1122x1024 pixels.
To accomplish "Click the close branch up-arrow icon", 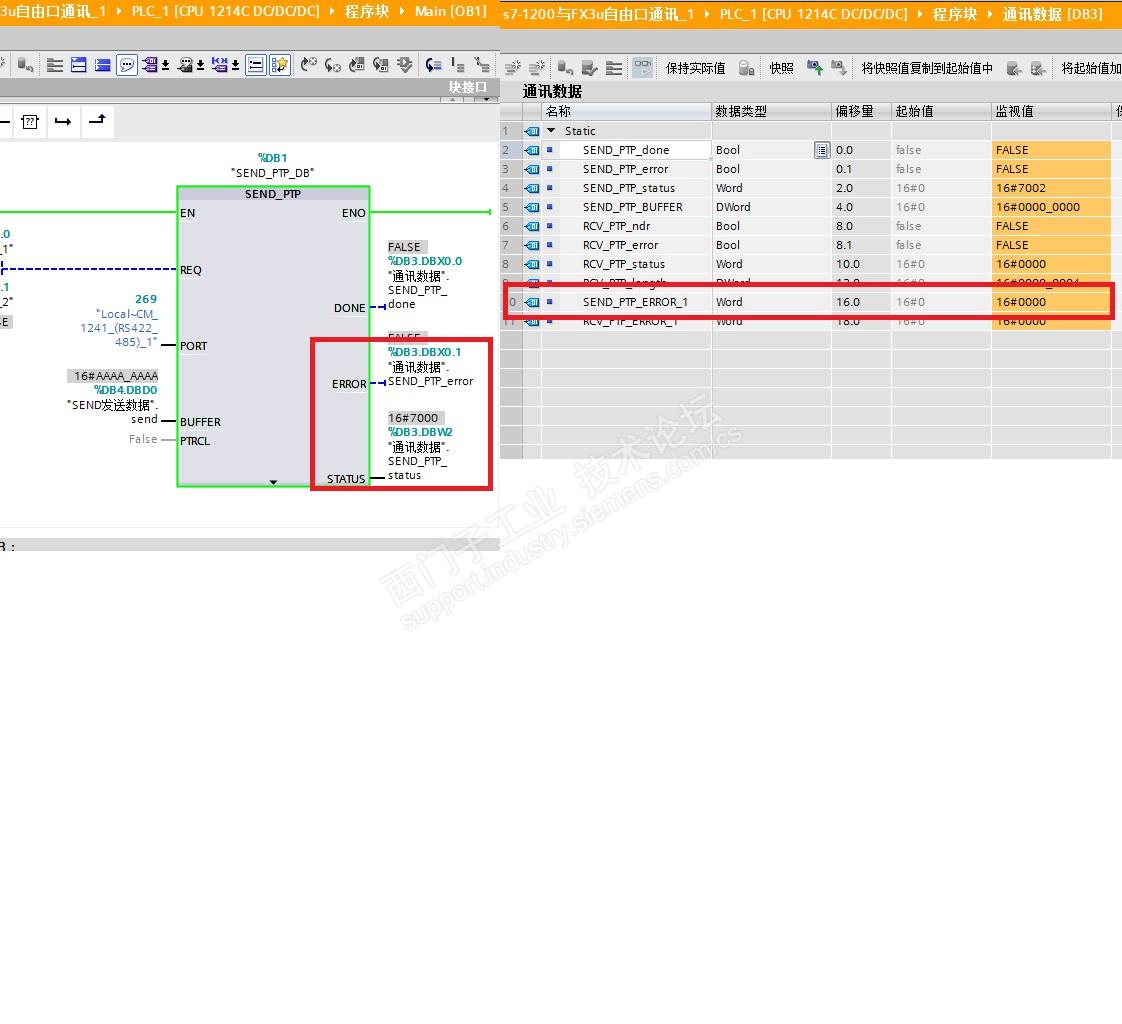I will 97,120.
